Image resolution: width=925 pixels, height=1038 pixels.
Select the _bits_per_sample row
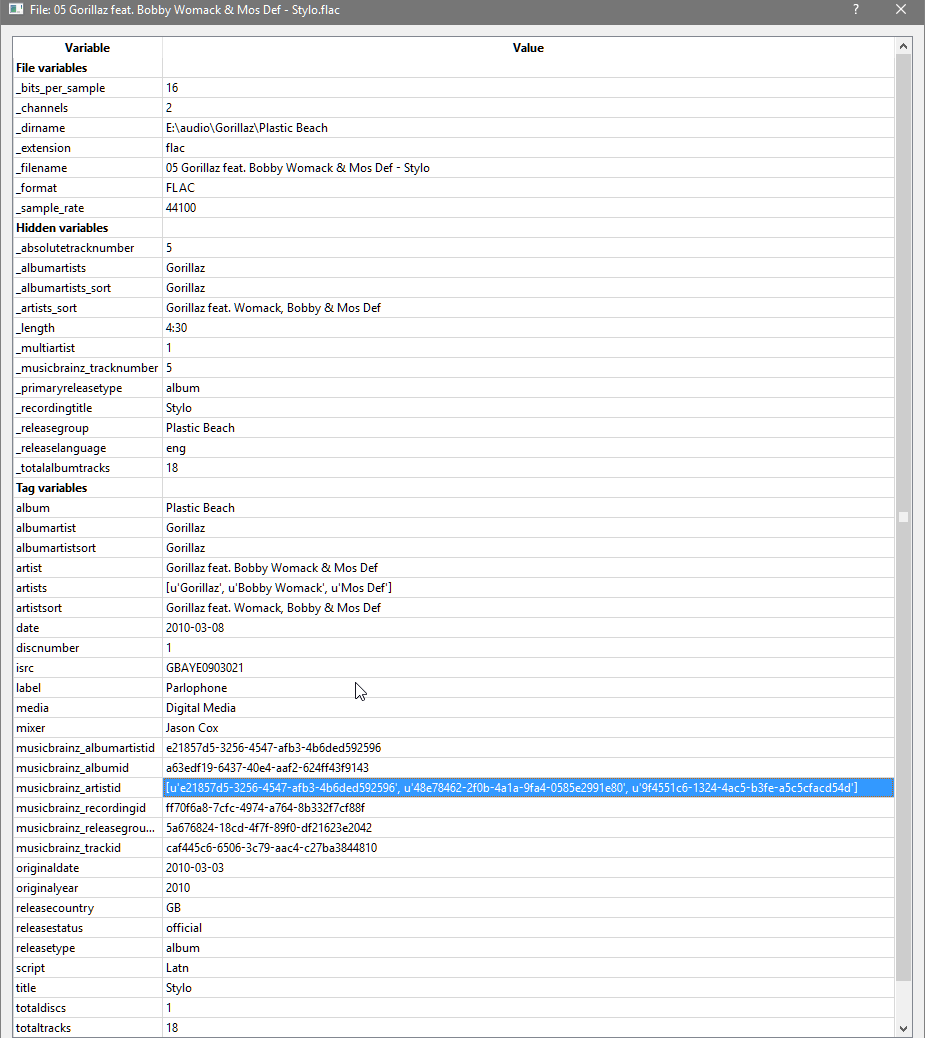click(x=454, y=88)
